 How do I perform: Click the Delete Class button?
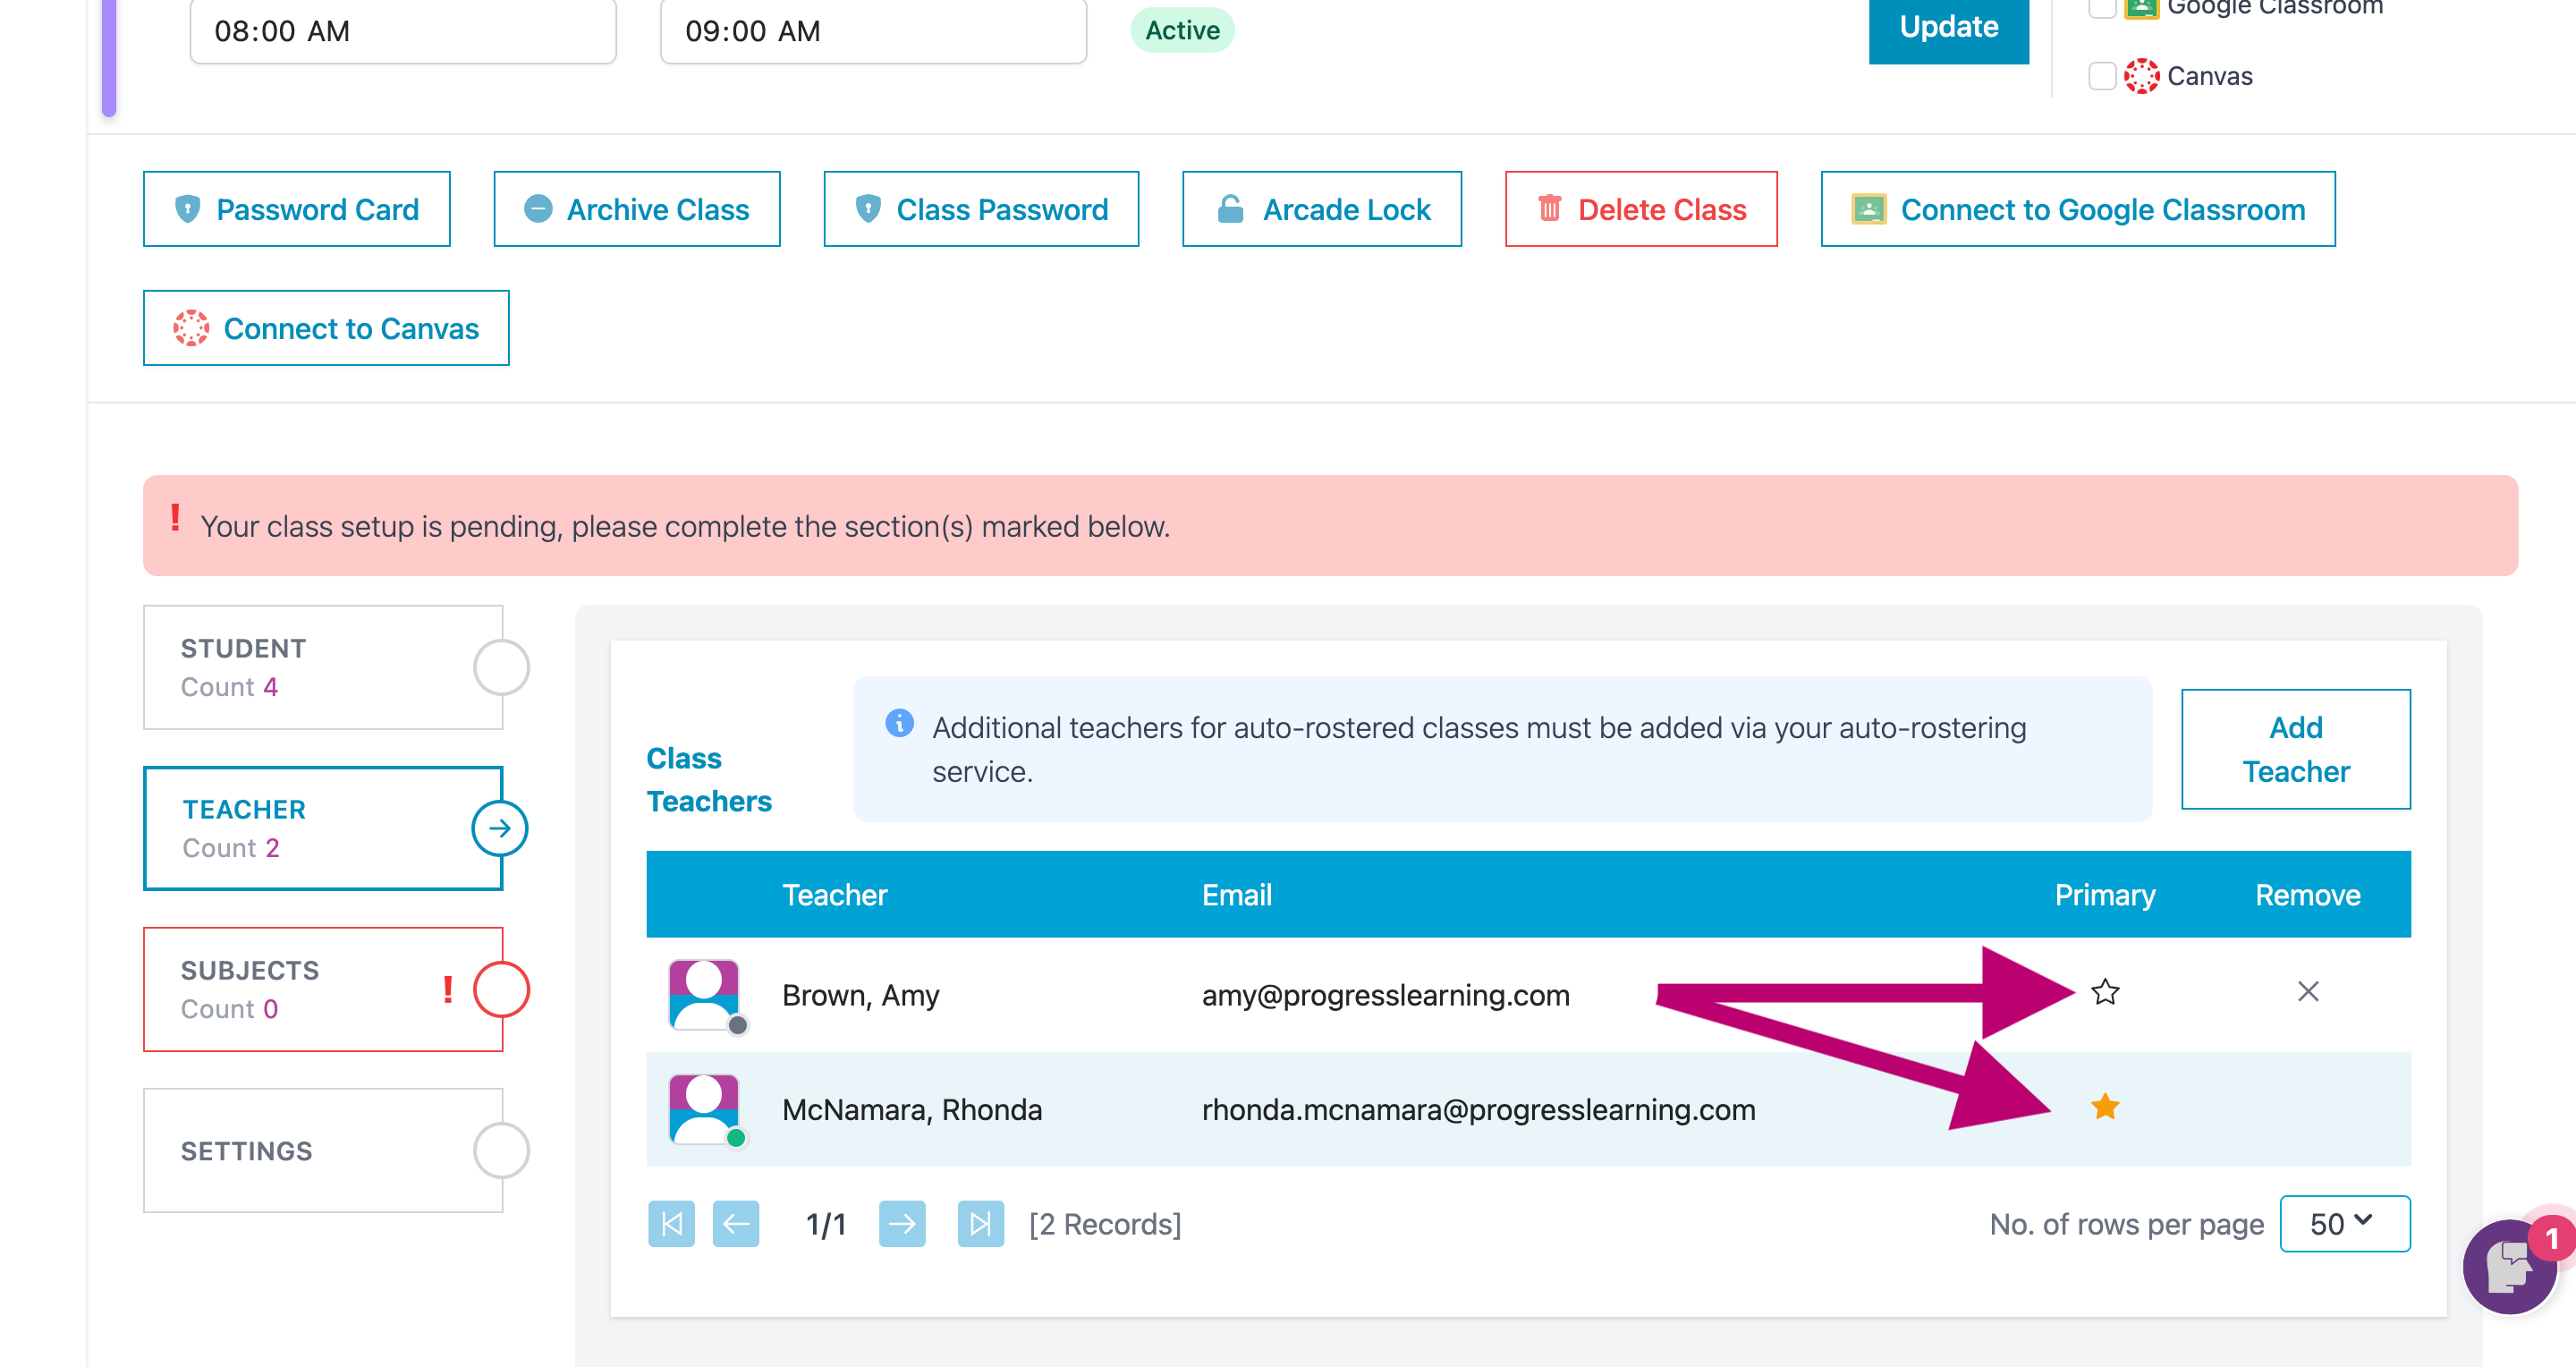pos(1641,209)
